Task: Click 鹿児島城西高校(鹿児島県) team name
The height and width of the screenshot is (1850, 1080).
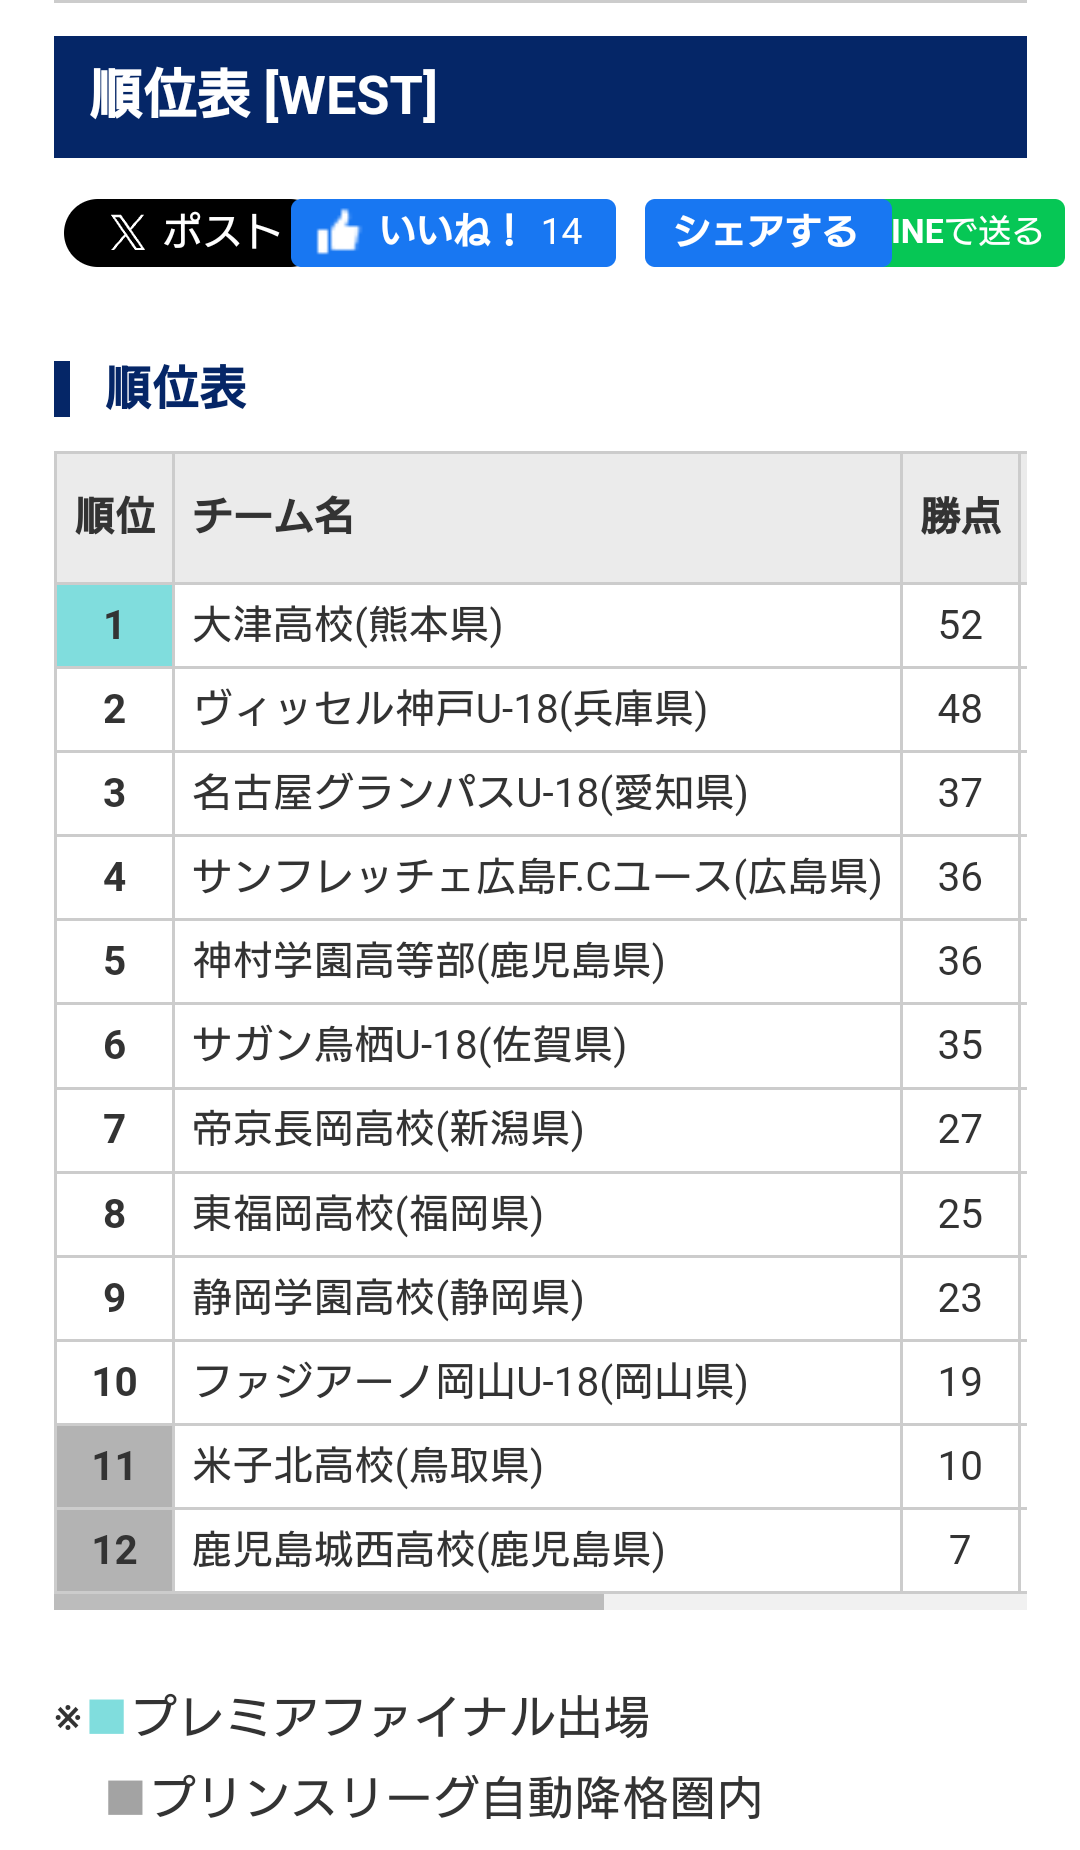Action: (x=429, y=1550)
